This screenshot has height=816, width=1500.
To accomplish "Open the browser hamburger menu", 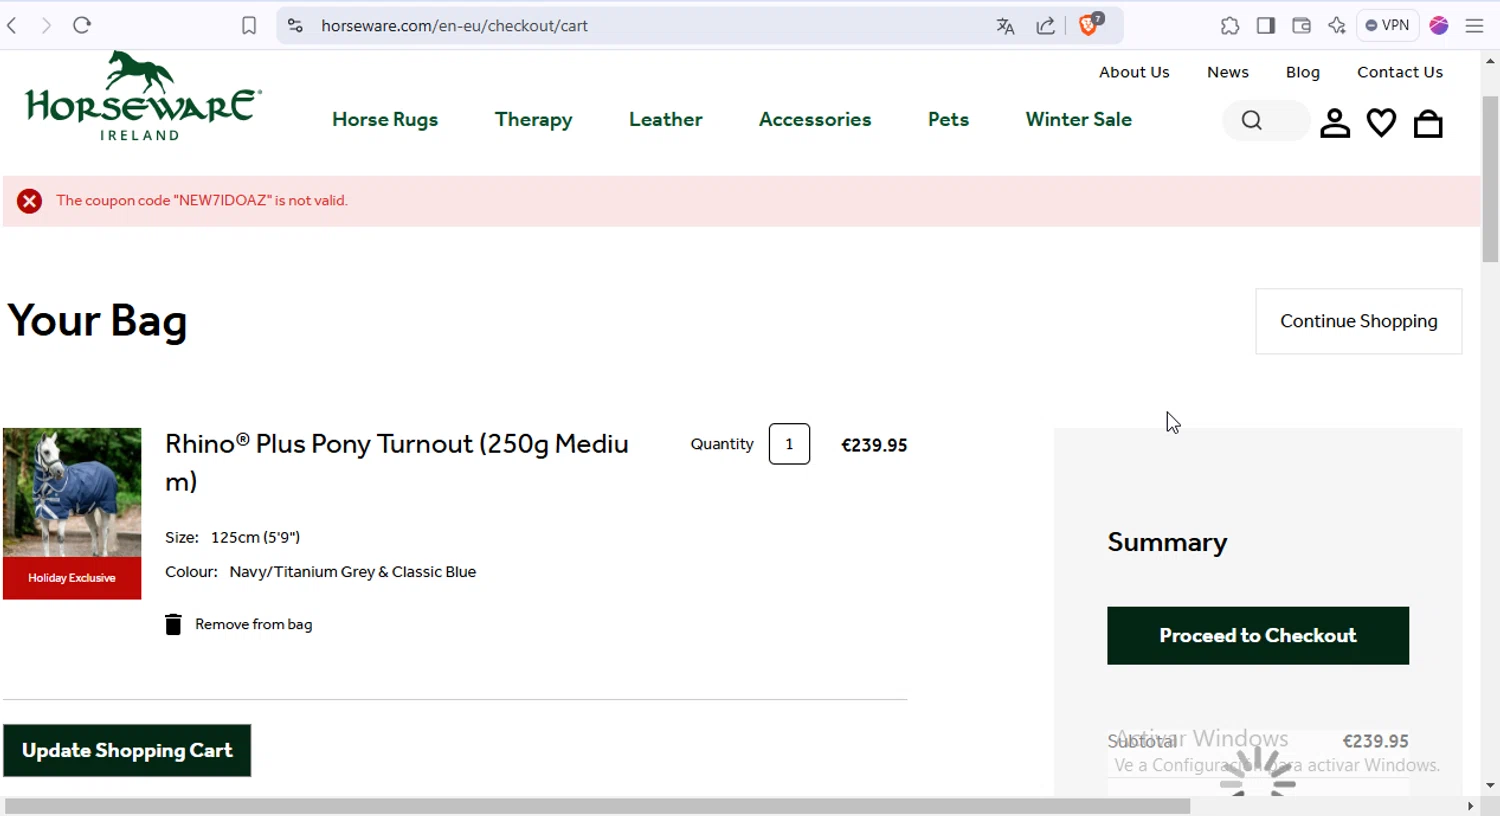I will coord(1474,26).
